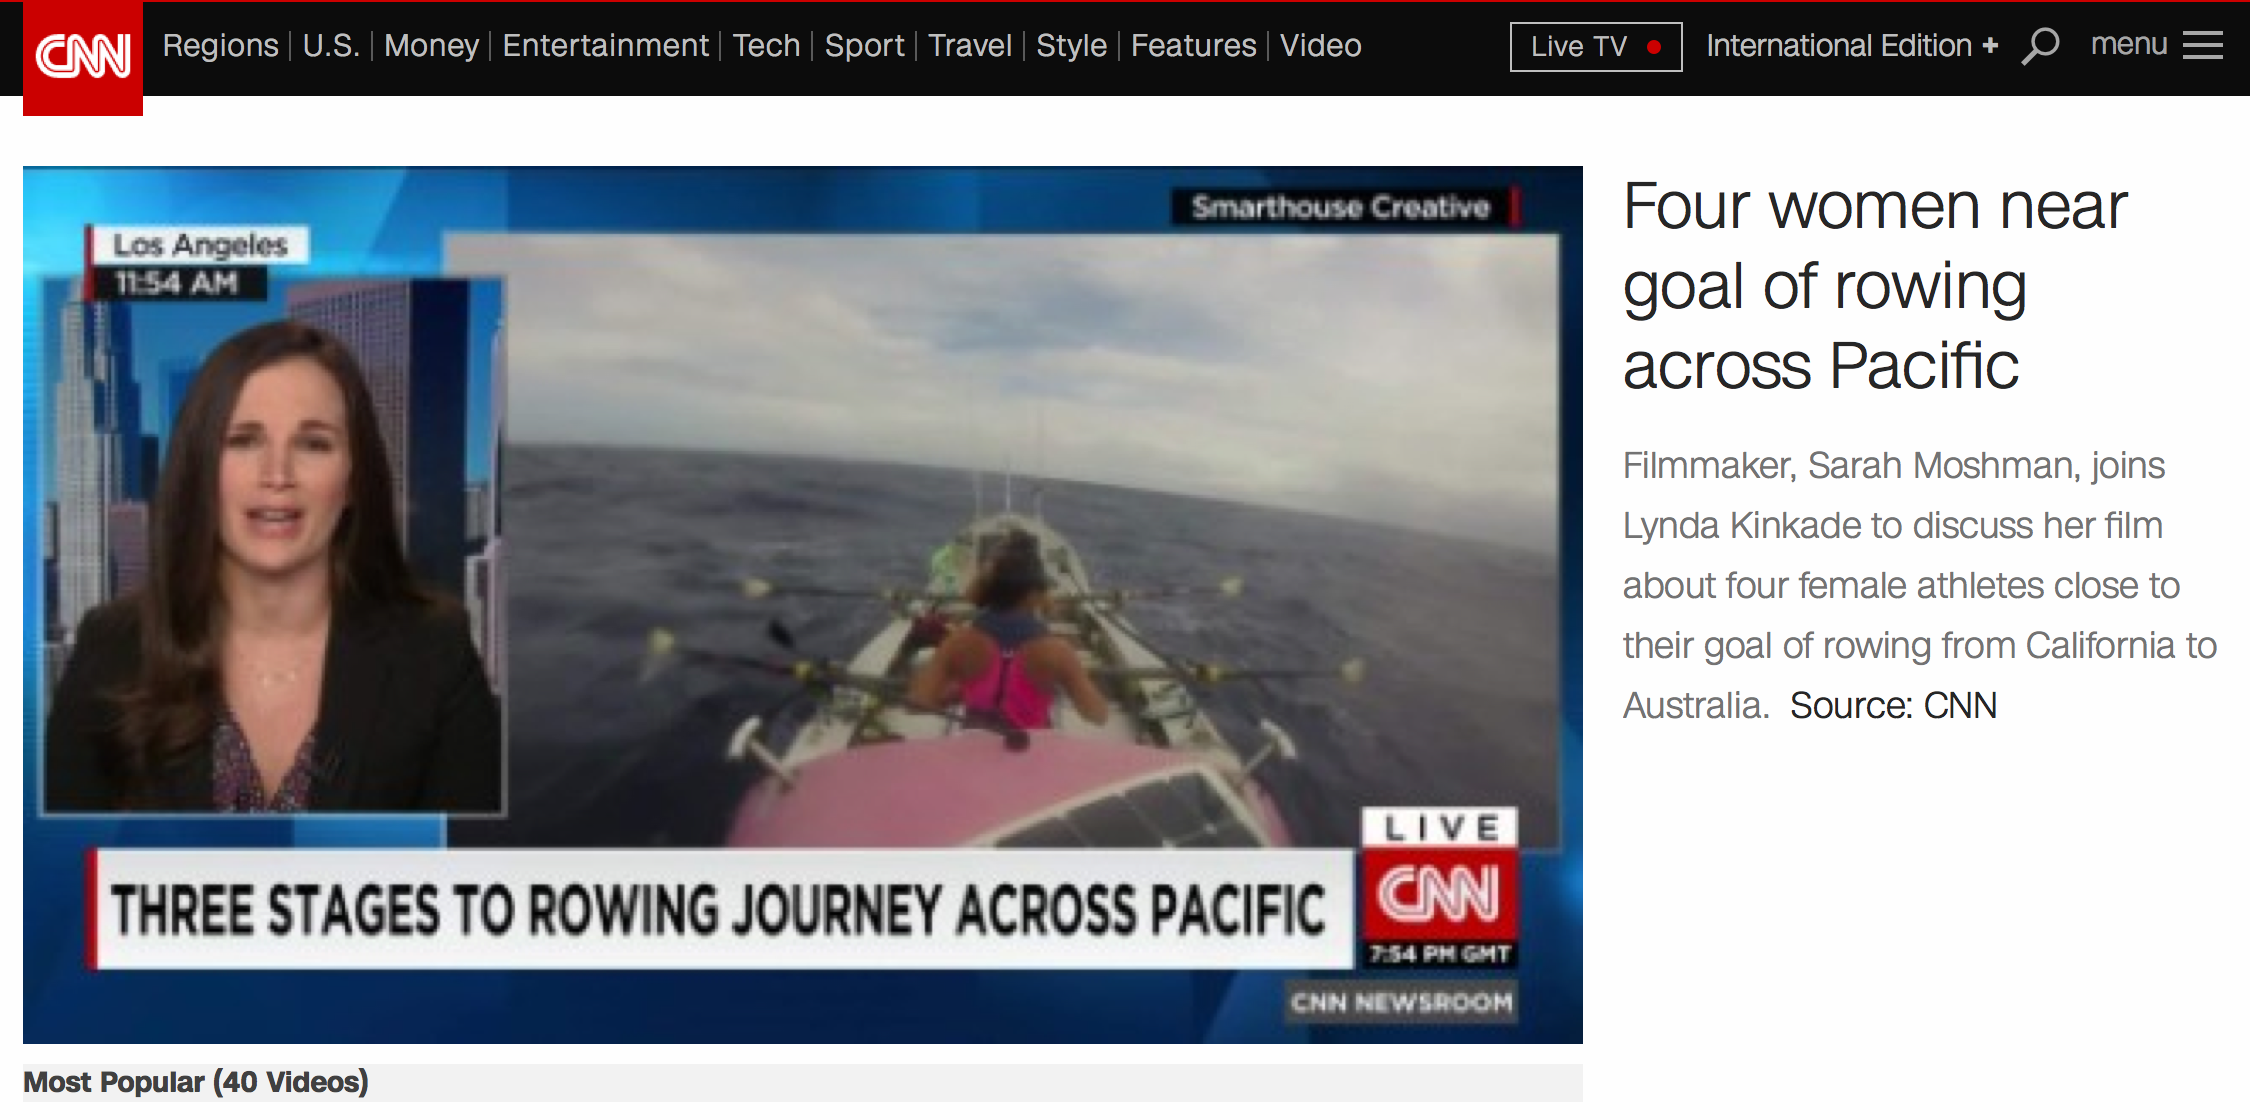Viewport: 2250px width, 1120px height.
Task: Select Video in the navigation bar
Action: tap(1320, 46)
